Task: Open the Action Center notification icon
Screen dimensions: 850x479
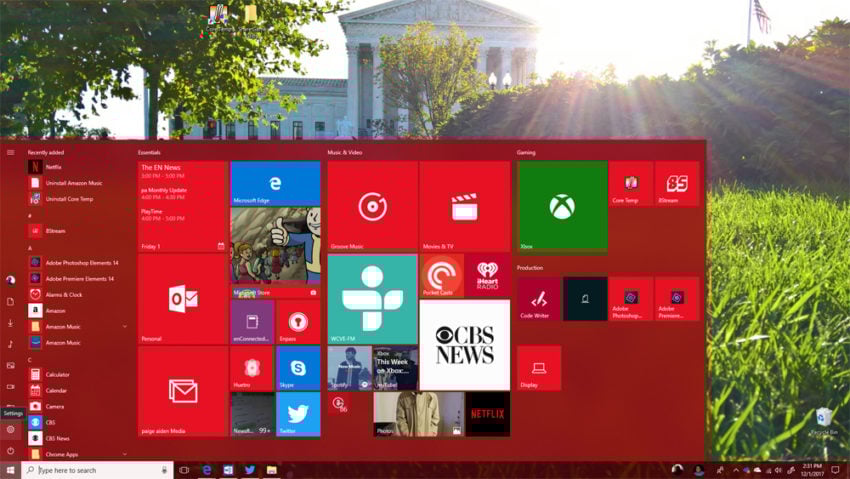Action: tap(835, 470)
